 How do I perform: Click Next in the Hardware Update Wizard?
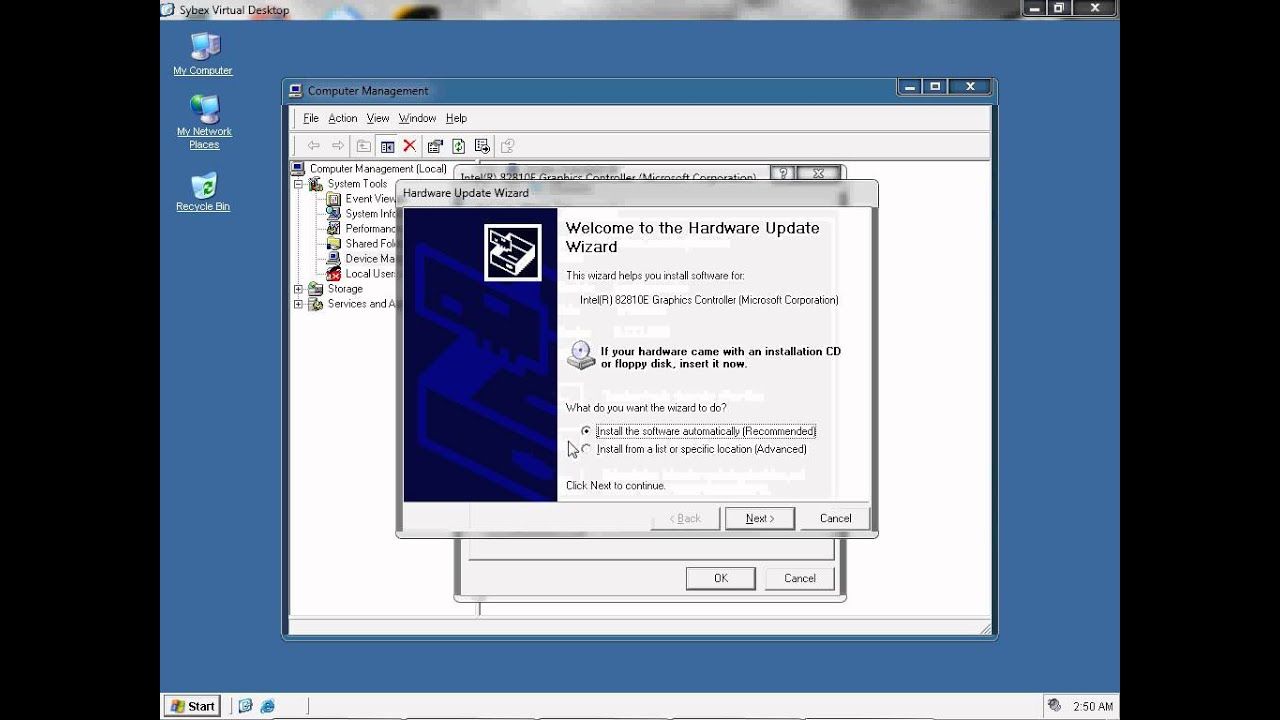coord(760,518)
